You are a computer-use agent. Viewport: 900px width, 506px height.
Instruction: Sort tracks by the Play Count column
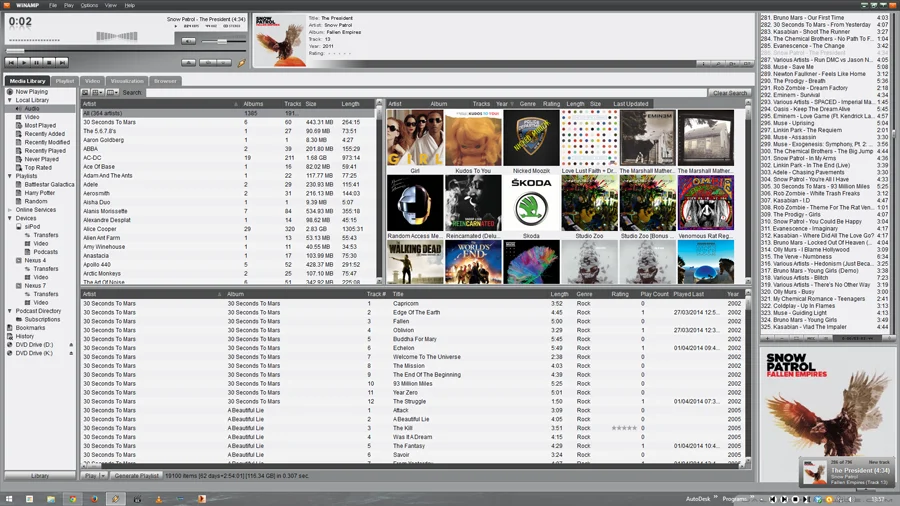click(654, 294)
